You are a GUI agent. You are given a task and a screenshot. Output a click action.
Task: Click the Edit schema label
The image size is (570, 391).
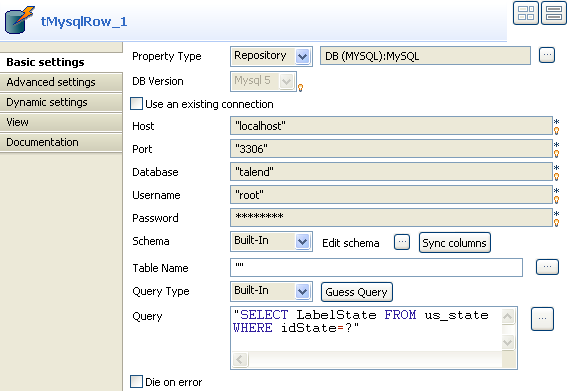click(x=351, y=243)
